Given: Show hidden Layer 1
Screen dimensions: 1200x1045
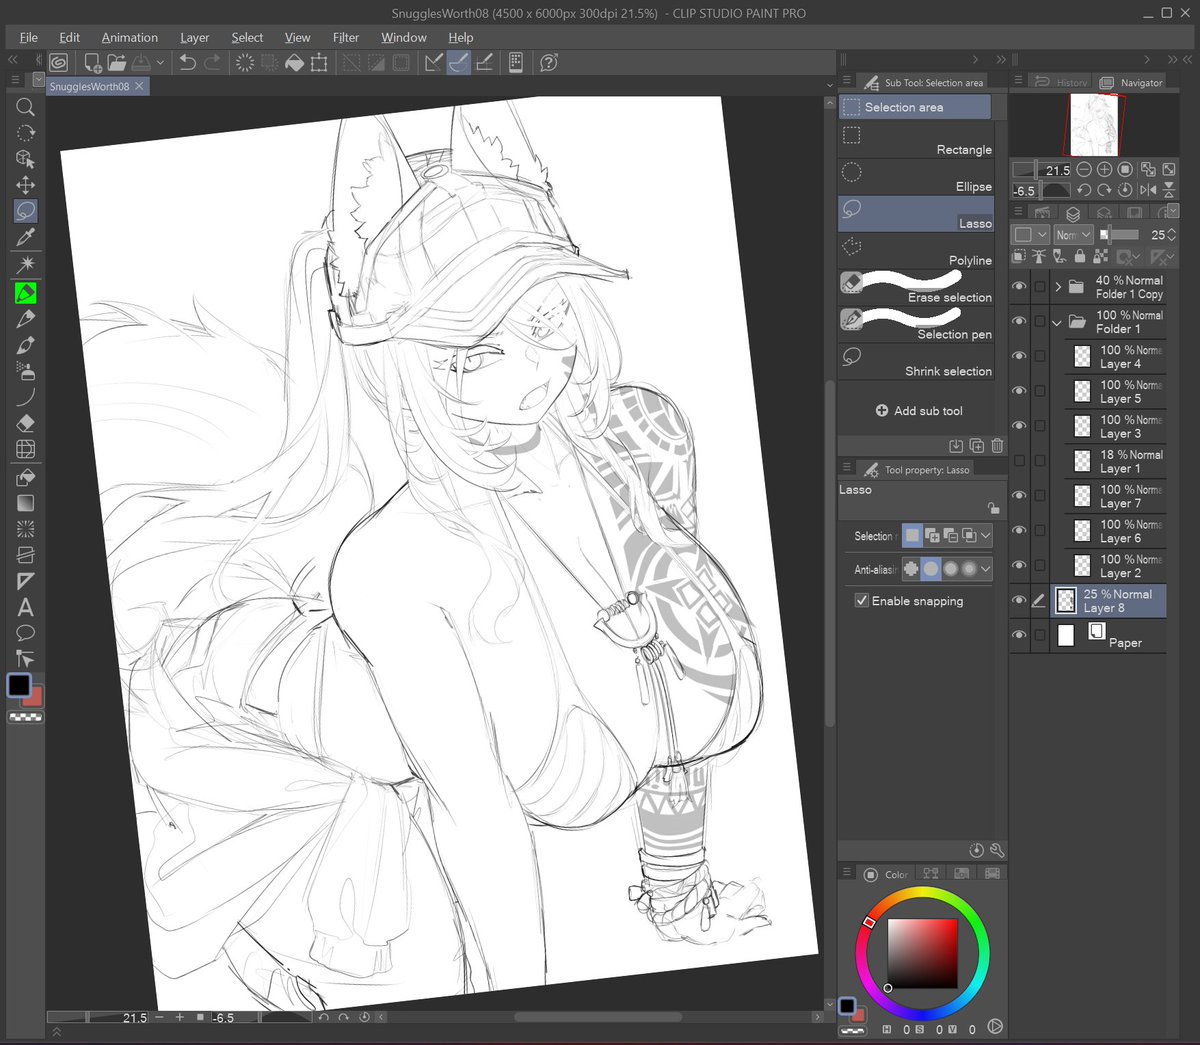Looking at the screenshot, I should pos(1019,461).
